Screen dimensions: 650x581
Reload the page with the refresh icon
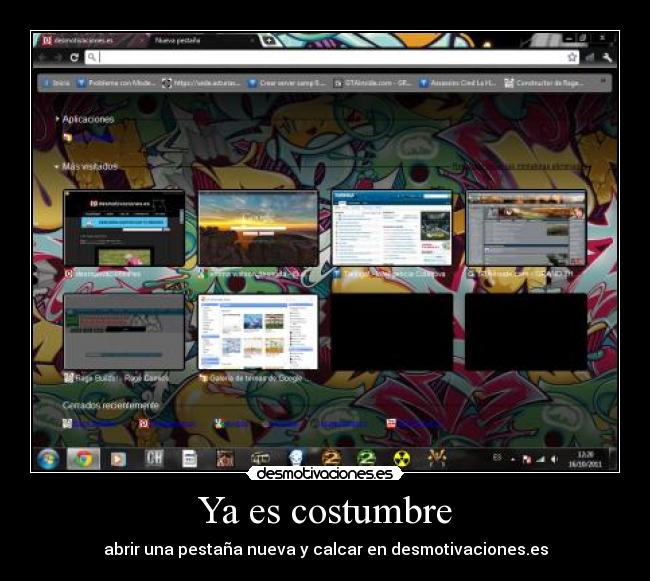coord(74,57)
